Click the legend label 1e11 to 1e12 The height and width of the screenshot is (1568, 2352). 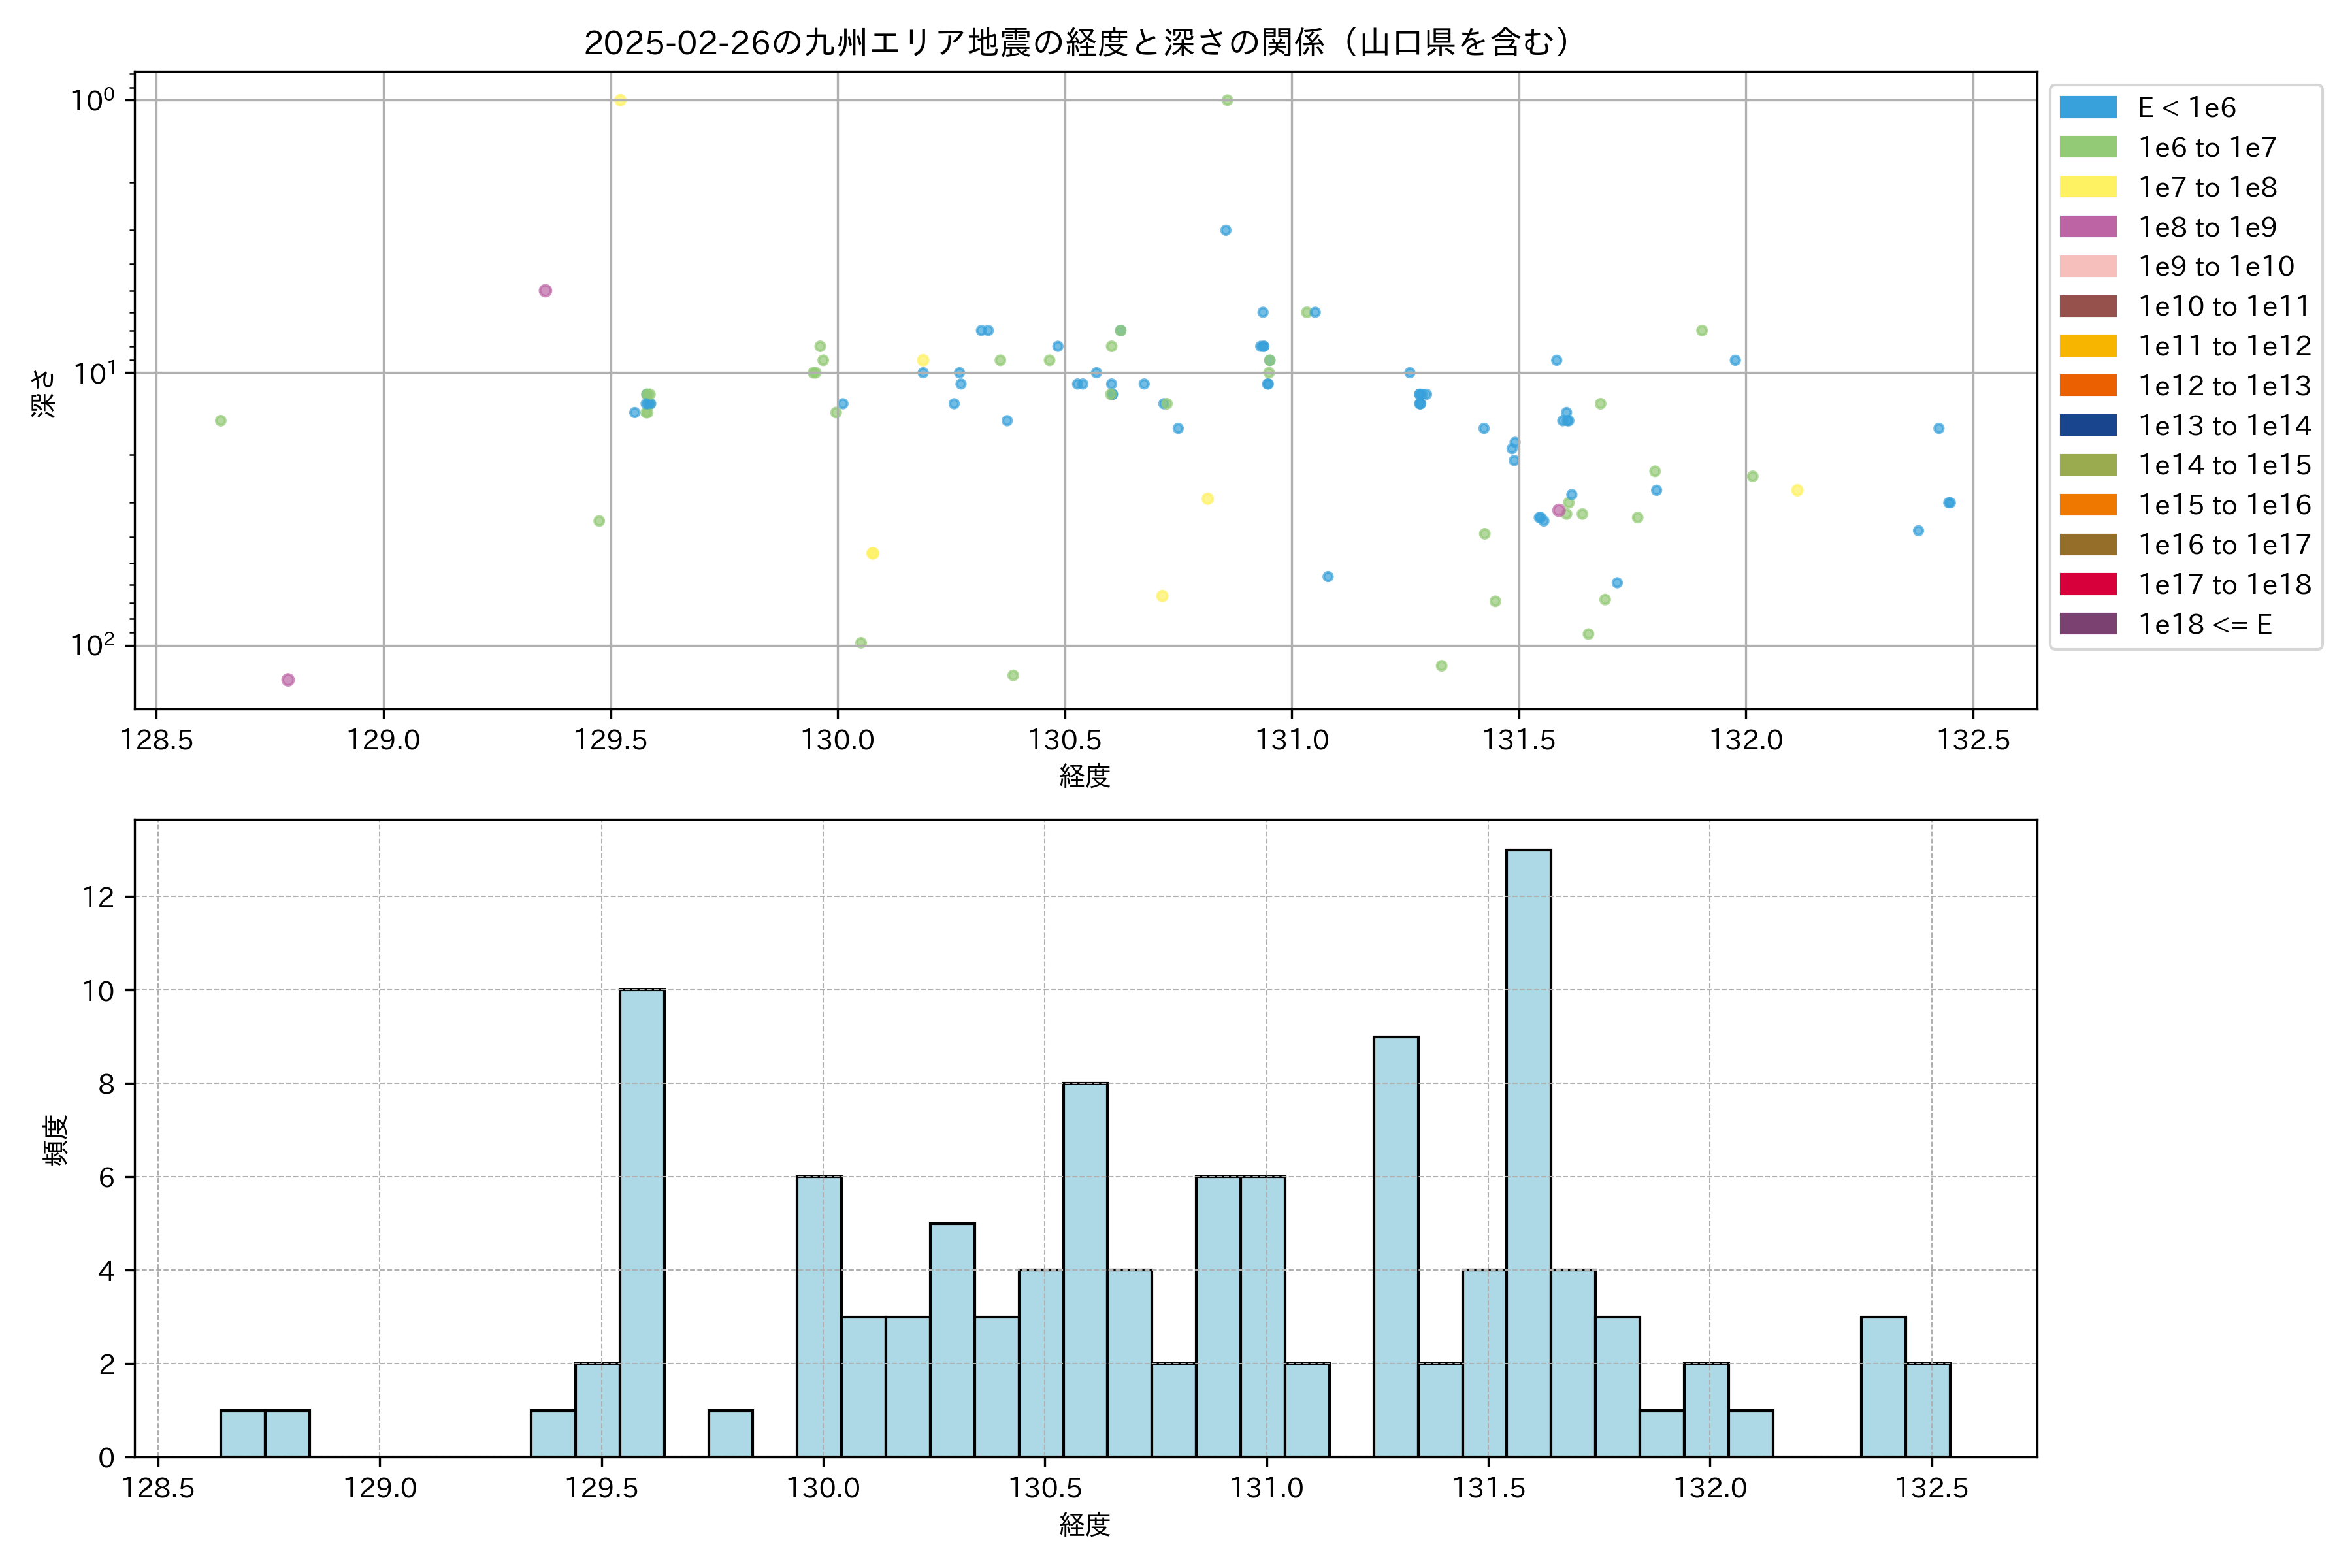[x=2224, y=346]
